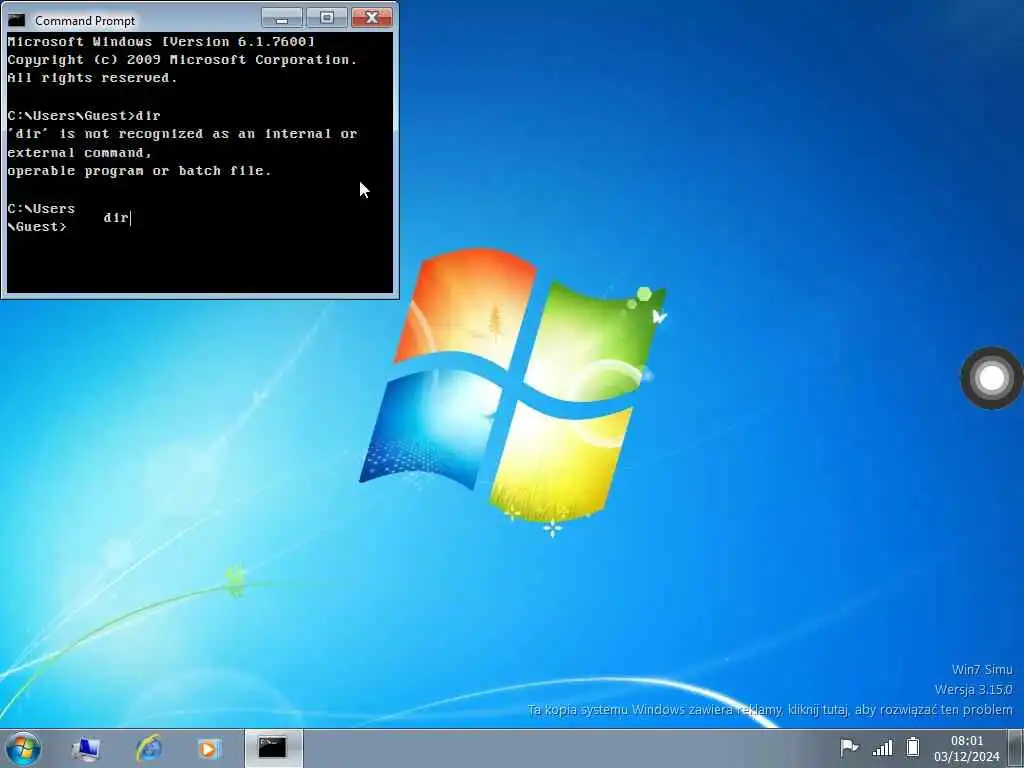Tap the floating round assistive button
The width and height of the screenshot is (1024, 768).
(991, 378)
